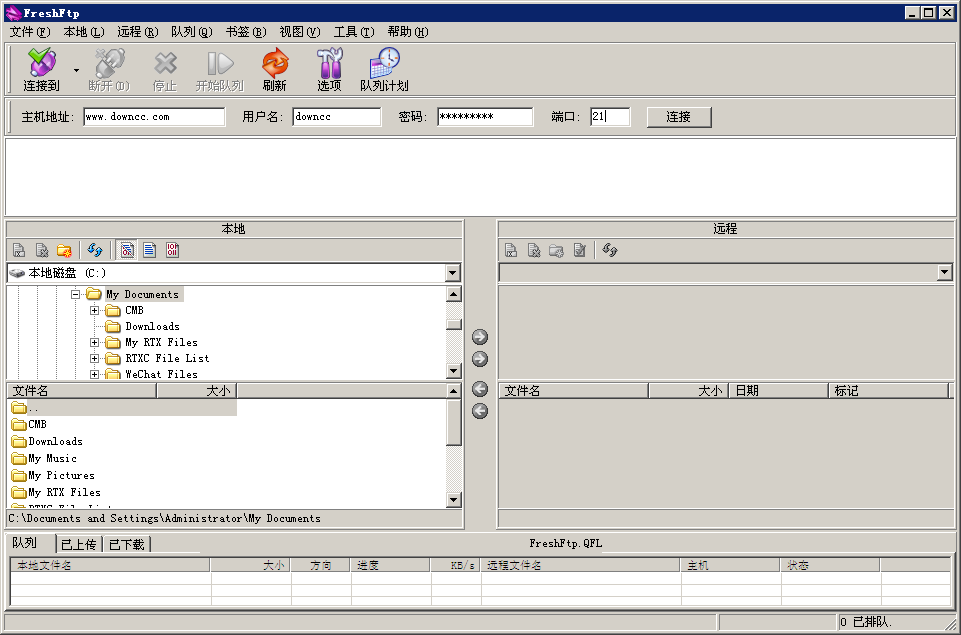The image size is (961, 635).
Task: Click the 断开 (Disconnect) icon
Action: click(109, 68)
